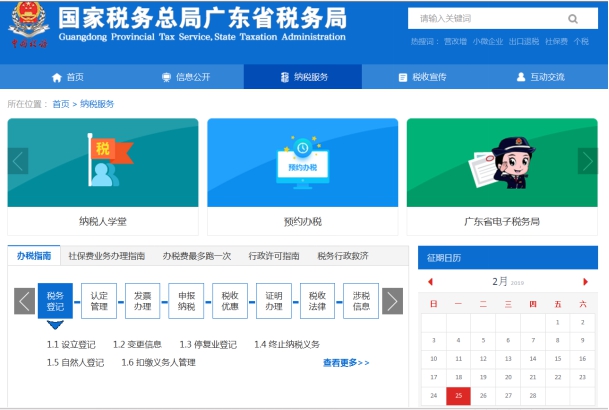This screenshot has height=410, width=609.
Task: Open the 纳税人学堂 banner image
Action: tap(102, 162)
